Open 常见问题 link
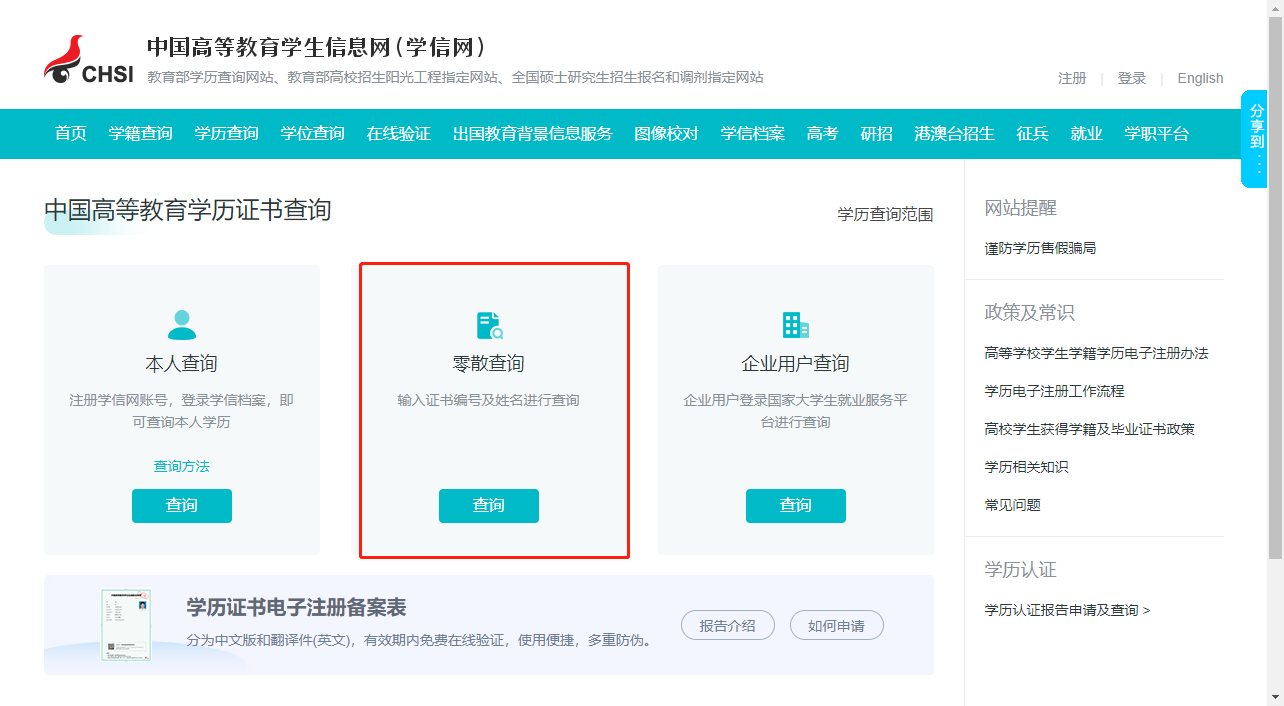 pos(1013,505)
